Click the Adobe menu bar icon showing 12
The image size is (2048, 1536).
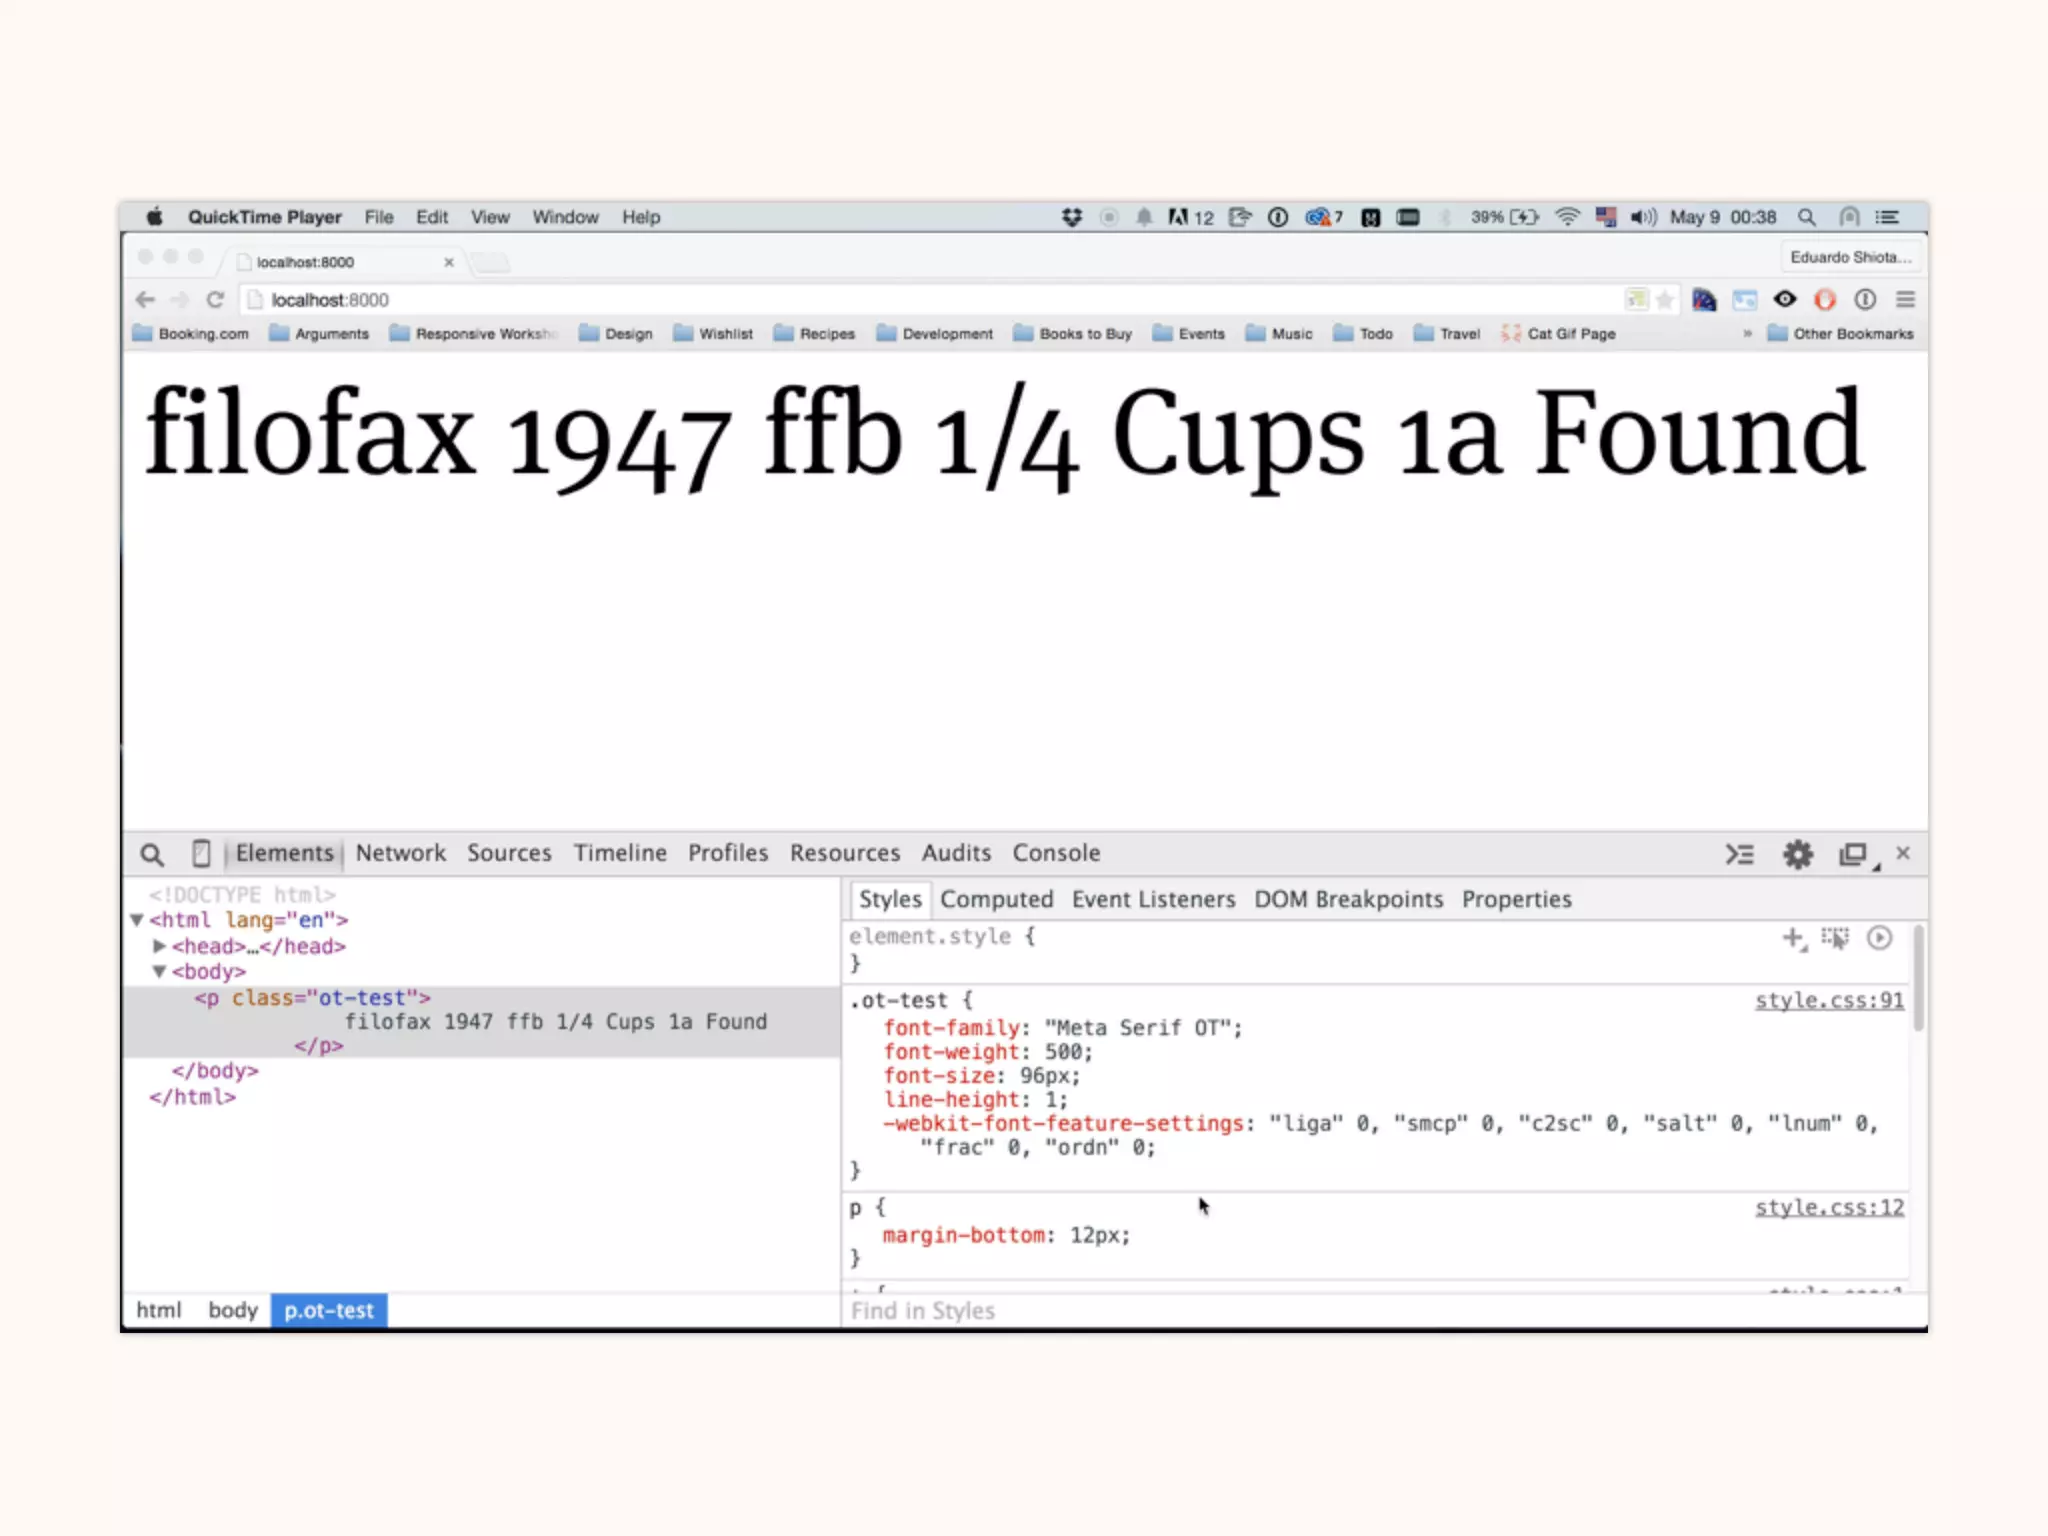tap(1191, 217)
